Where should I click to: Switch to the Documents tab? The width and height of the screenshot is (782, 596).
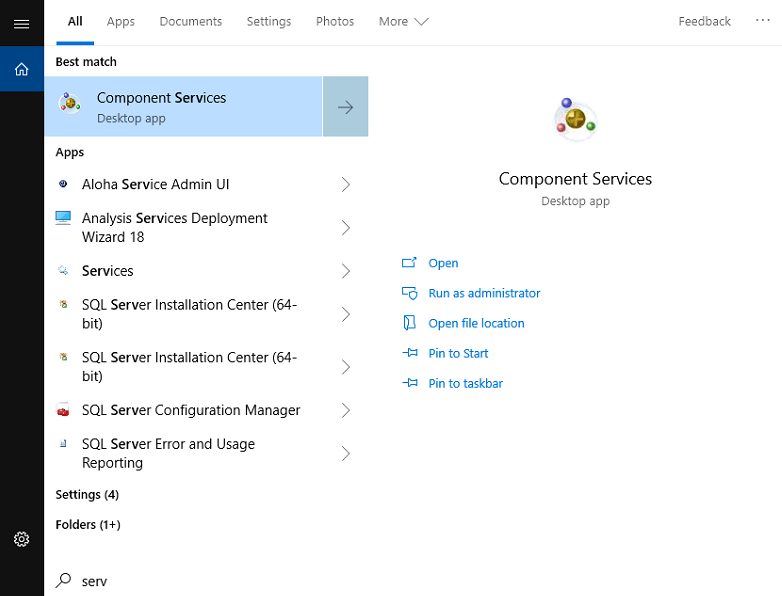pos(191,21)
